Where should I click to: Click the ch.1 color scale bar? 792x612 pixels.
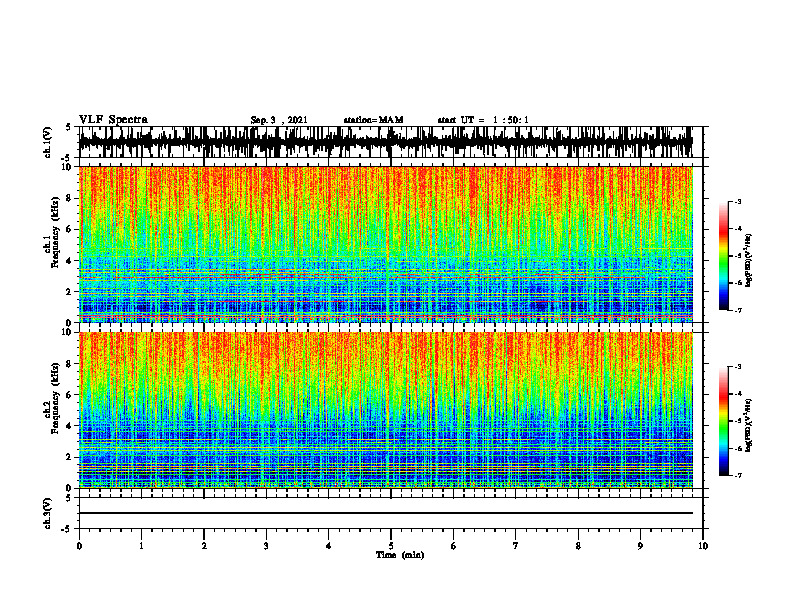pyautogui.click(x=723, y=256)
